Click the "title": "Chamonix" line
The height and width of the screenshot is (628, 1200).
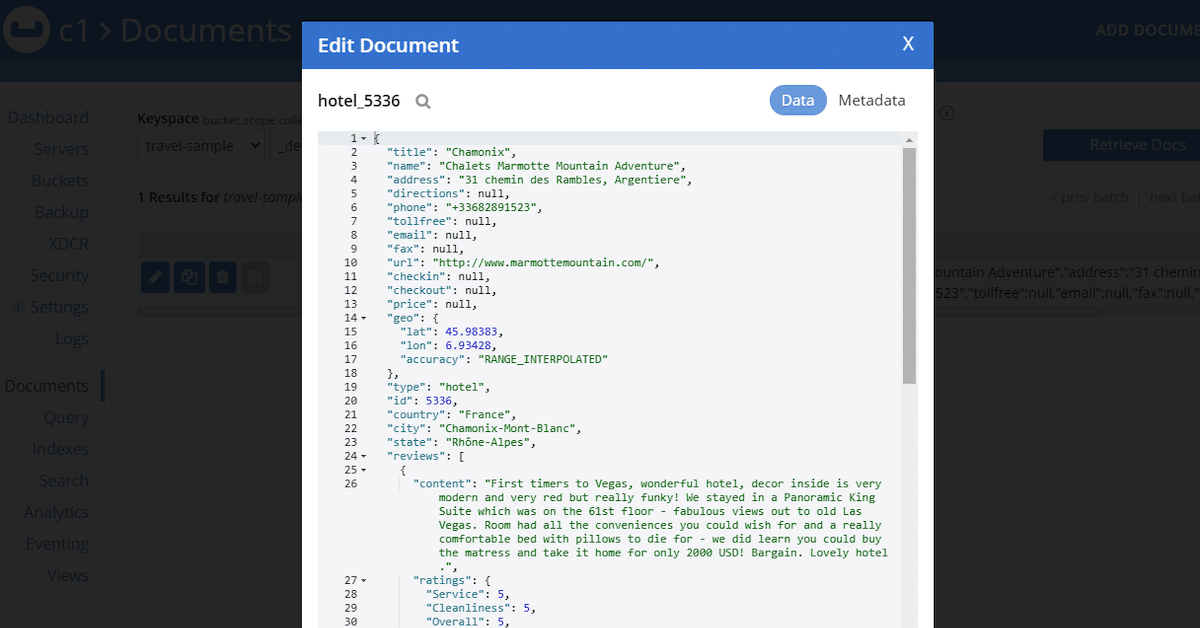[451, 152]
